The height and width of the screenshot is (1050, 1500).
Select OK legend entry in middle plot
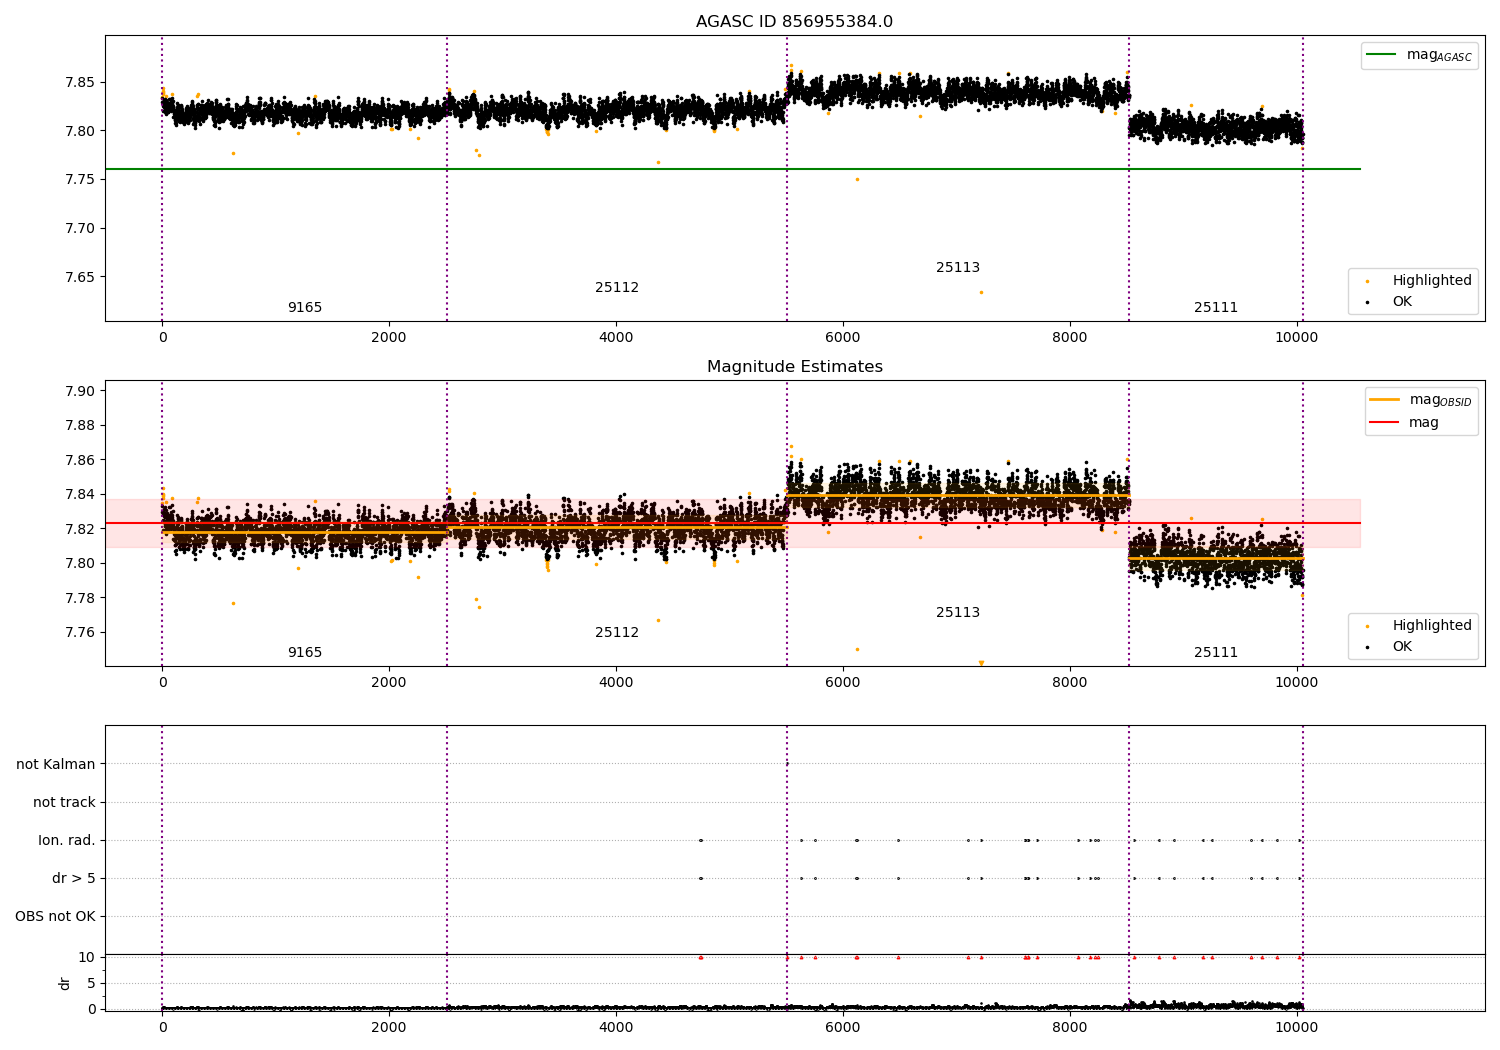1390,647
